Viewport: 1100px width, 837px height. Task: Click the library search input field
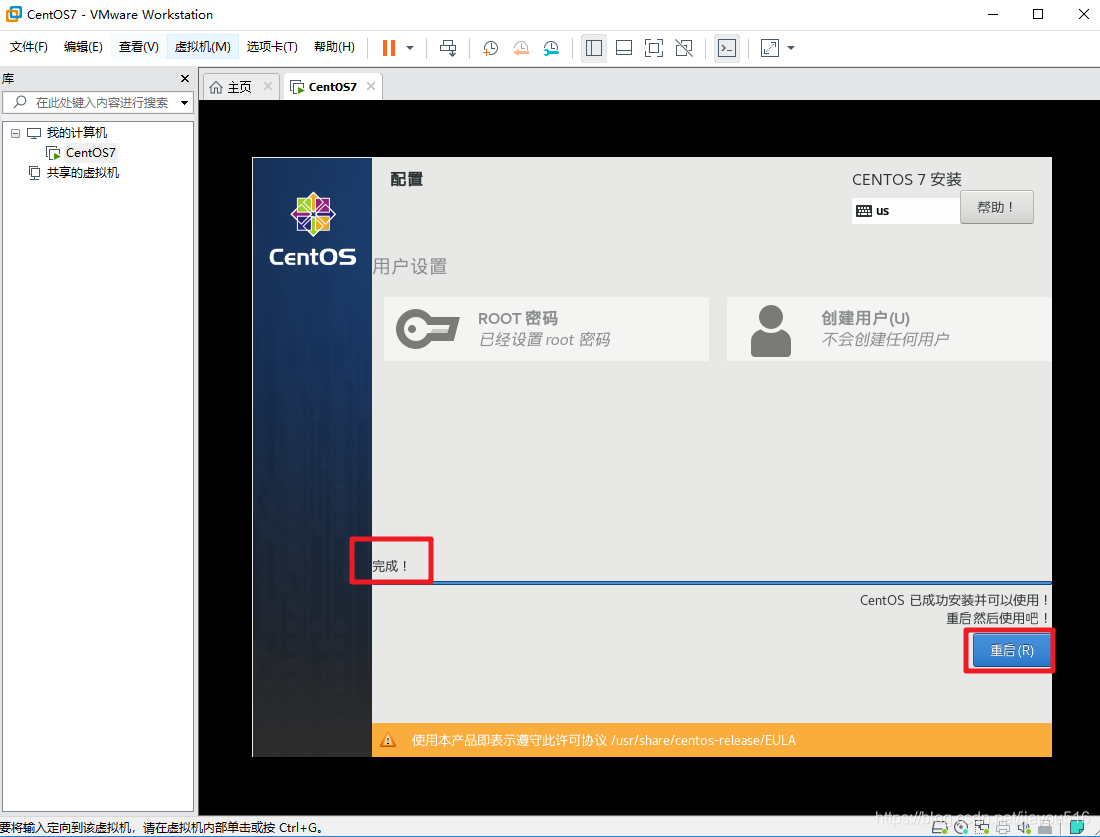[x=98, y=102]
